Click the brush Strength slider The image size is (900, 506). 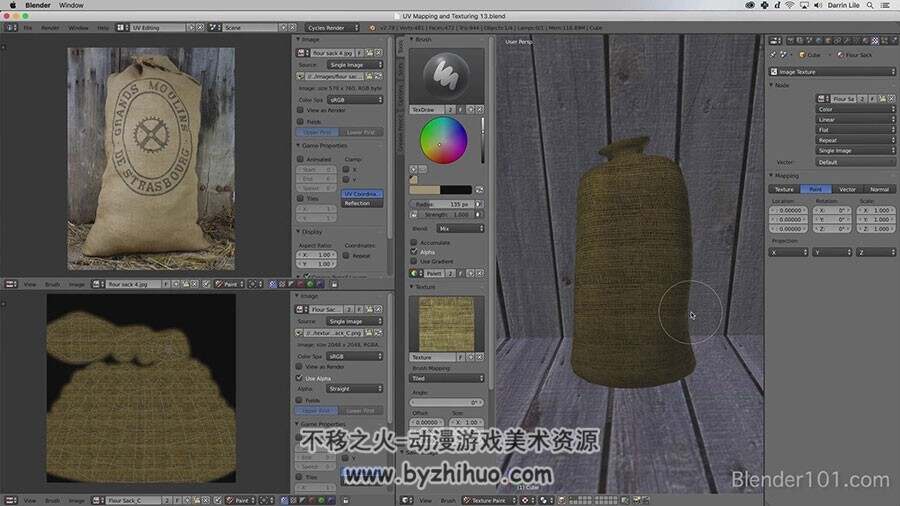pyautogui.click(x=446, y=215)
